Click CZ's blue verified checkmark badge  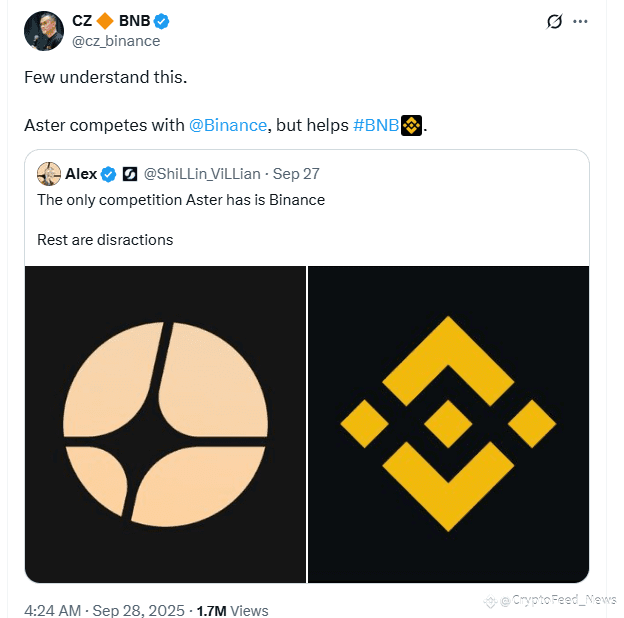(x=161, y=21)
